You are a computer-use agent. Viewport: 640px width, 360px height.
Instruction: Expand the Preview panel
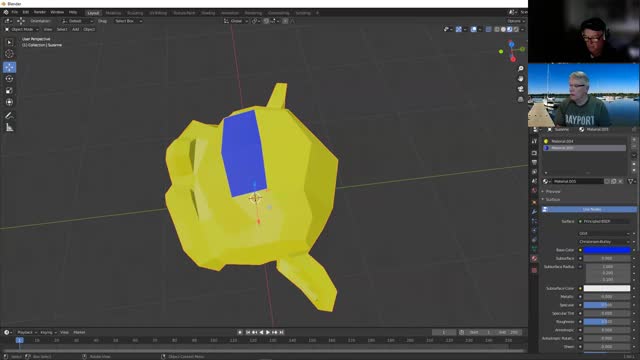553,191
